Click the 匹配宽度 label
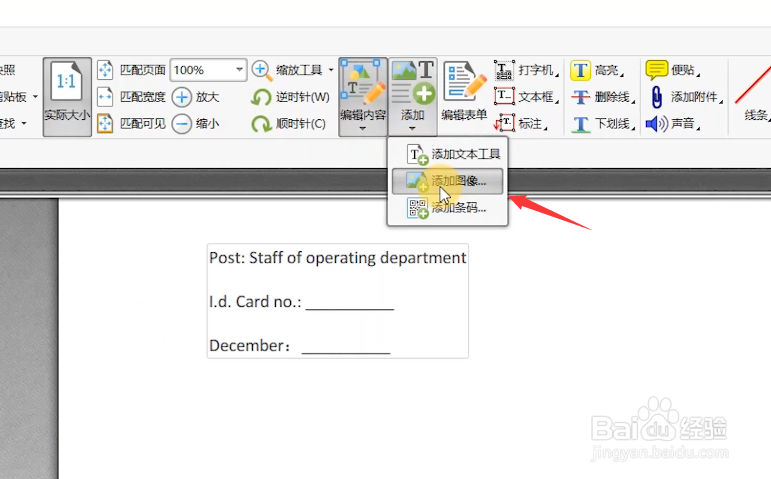 (x=143, y=97)
